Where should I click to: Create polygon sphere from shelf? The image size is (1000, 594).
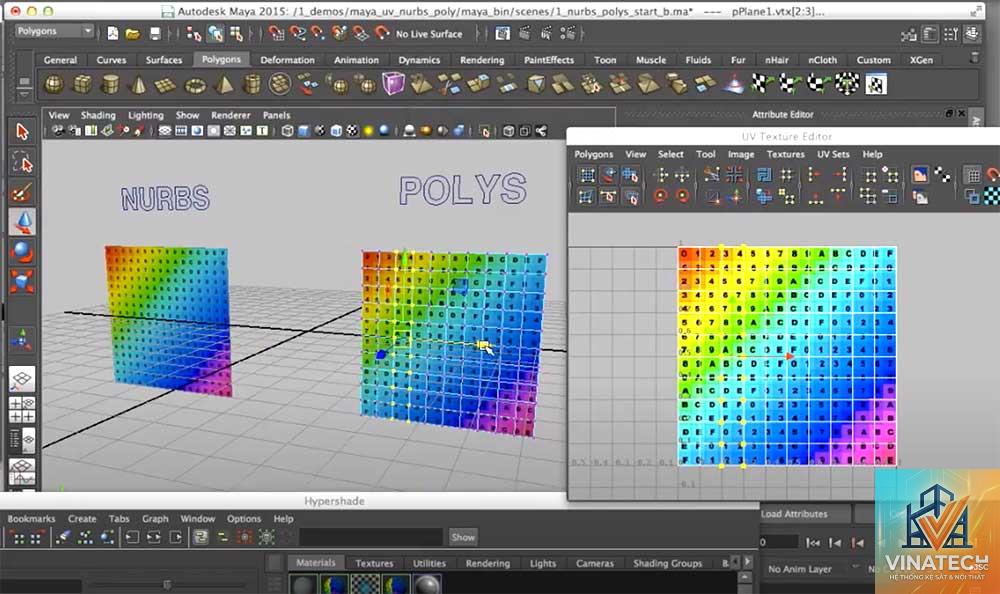[54, 84]
